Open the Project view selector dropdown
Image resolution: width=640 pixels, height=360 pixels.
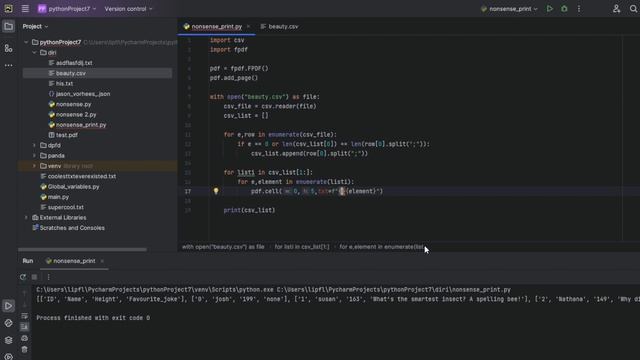tap(36, 27)
